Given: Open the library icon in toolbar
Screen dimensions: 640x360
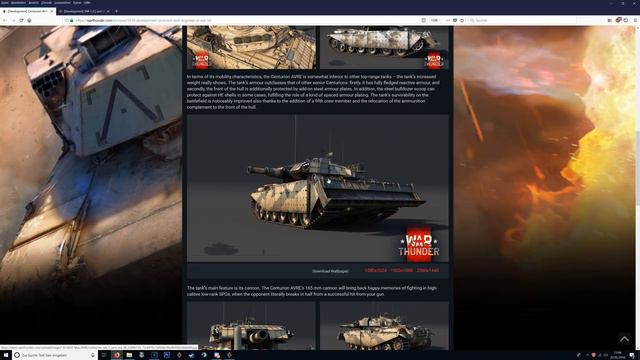Looking at the screenshot, I should (x=610, y=20).
